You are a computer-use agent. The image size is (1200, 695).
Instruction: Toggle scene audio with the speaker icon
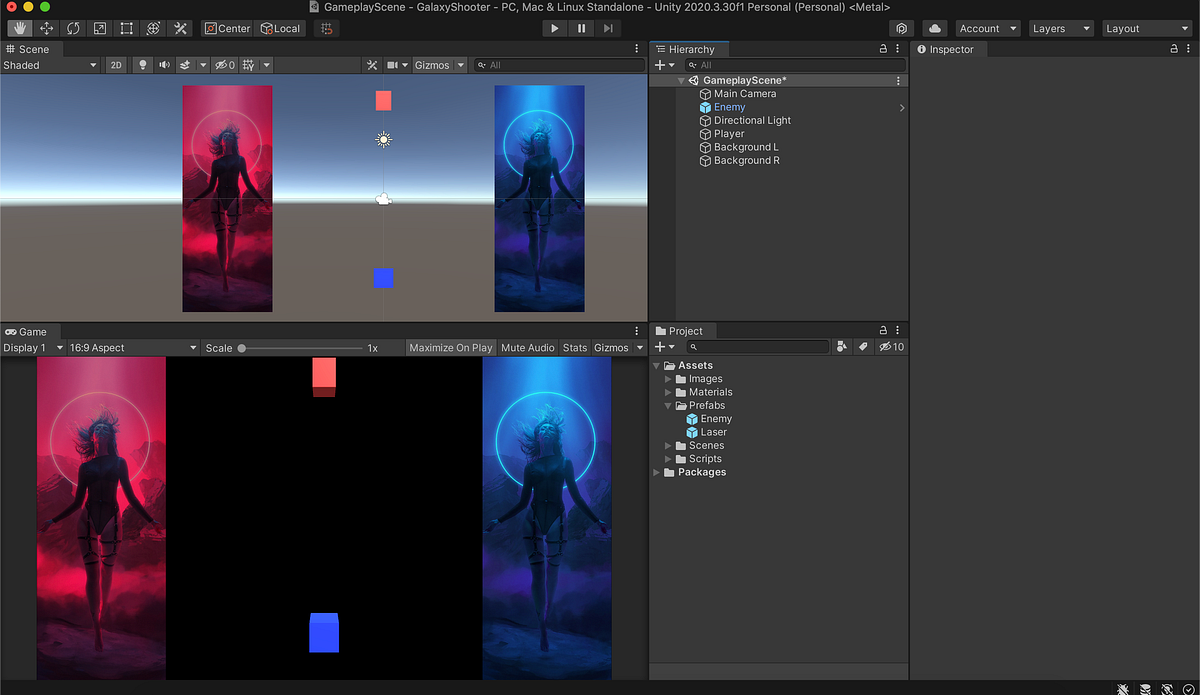165,64
